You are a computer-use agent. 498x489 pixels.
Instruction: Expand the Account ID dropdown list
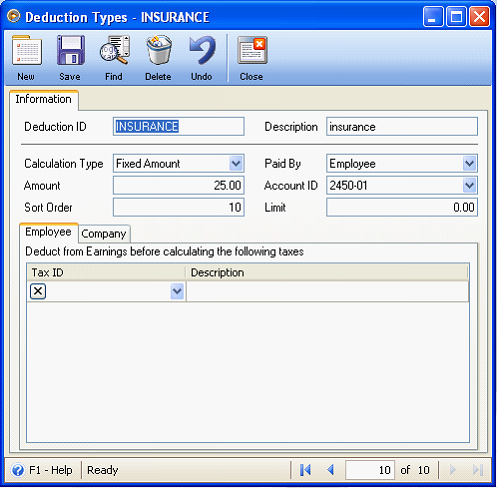pos(469,185)
